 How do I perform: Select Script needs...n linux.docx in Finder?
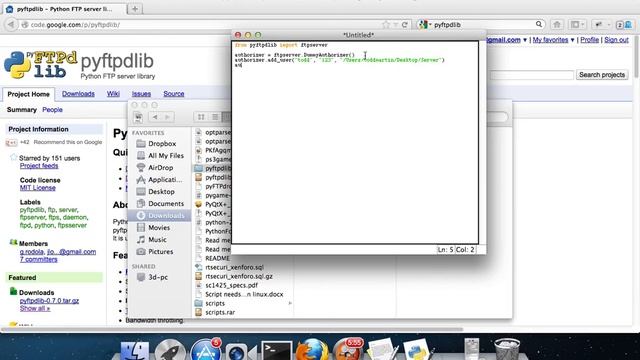pos(244,294)
